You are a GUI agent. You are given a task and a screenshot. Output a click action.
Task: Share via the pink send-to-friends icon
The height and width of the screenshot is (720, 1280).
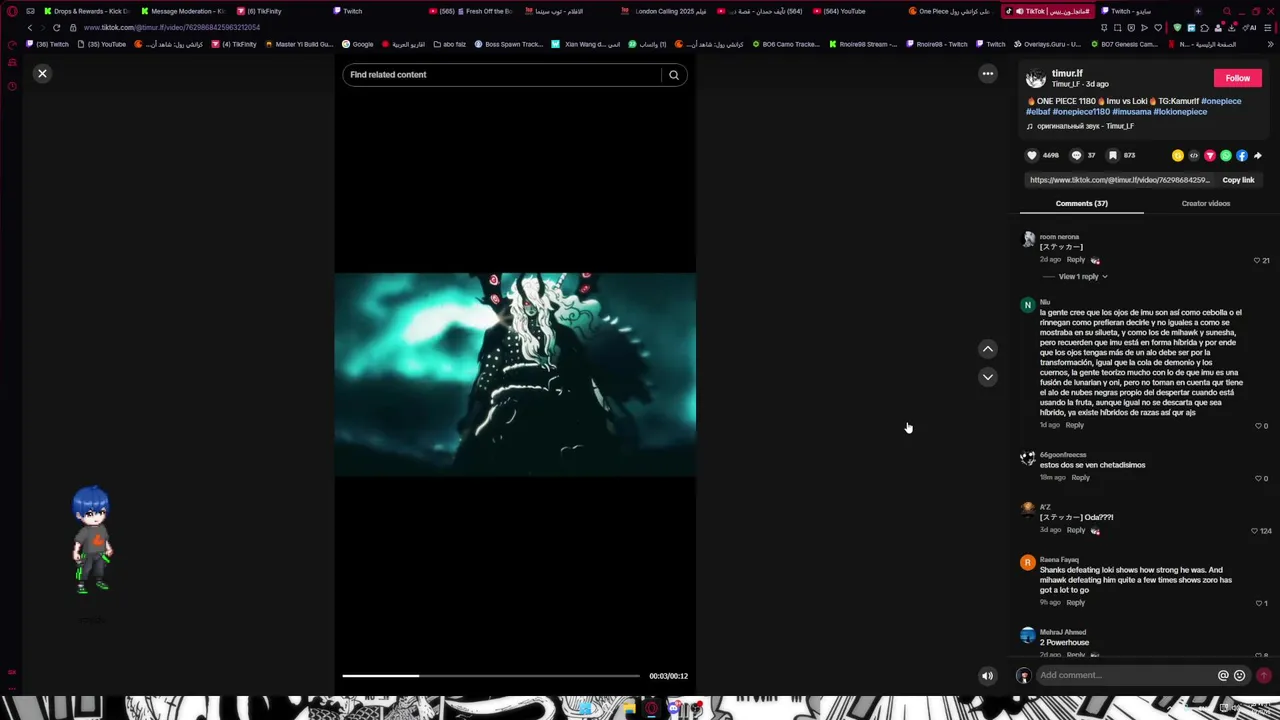click(1210, 155)
